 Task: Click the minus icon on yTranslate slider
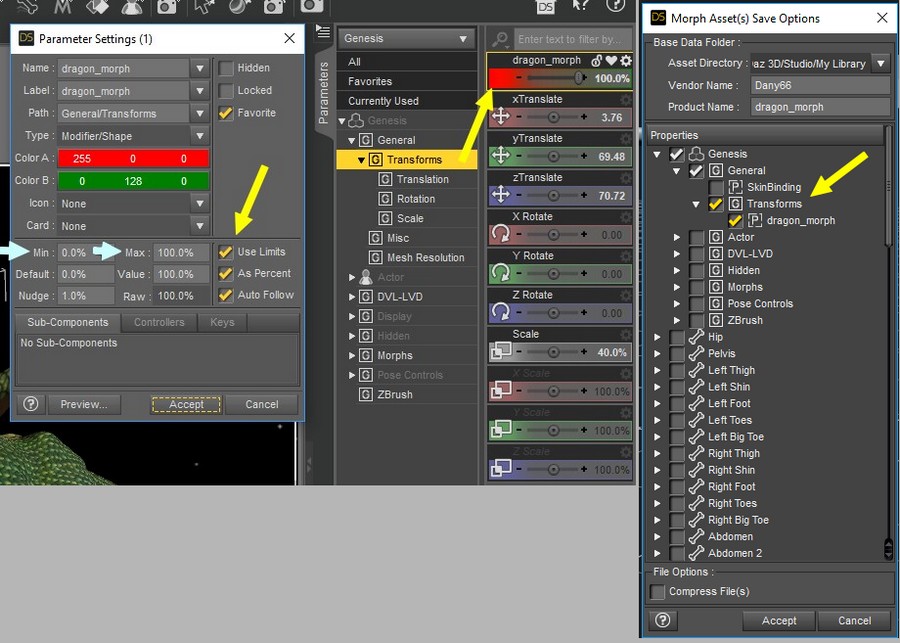pos(519,156)
